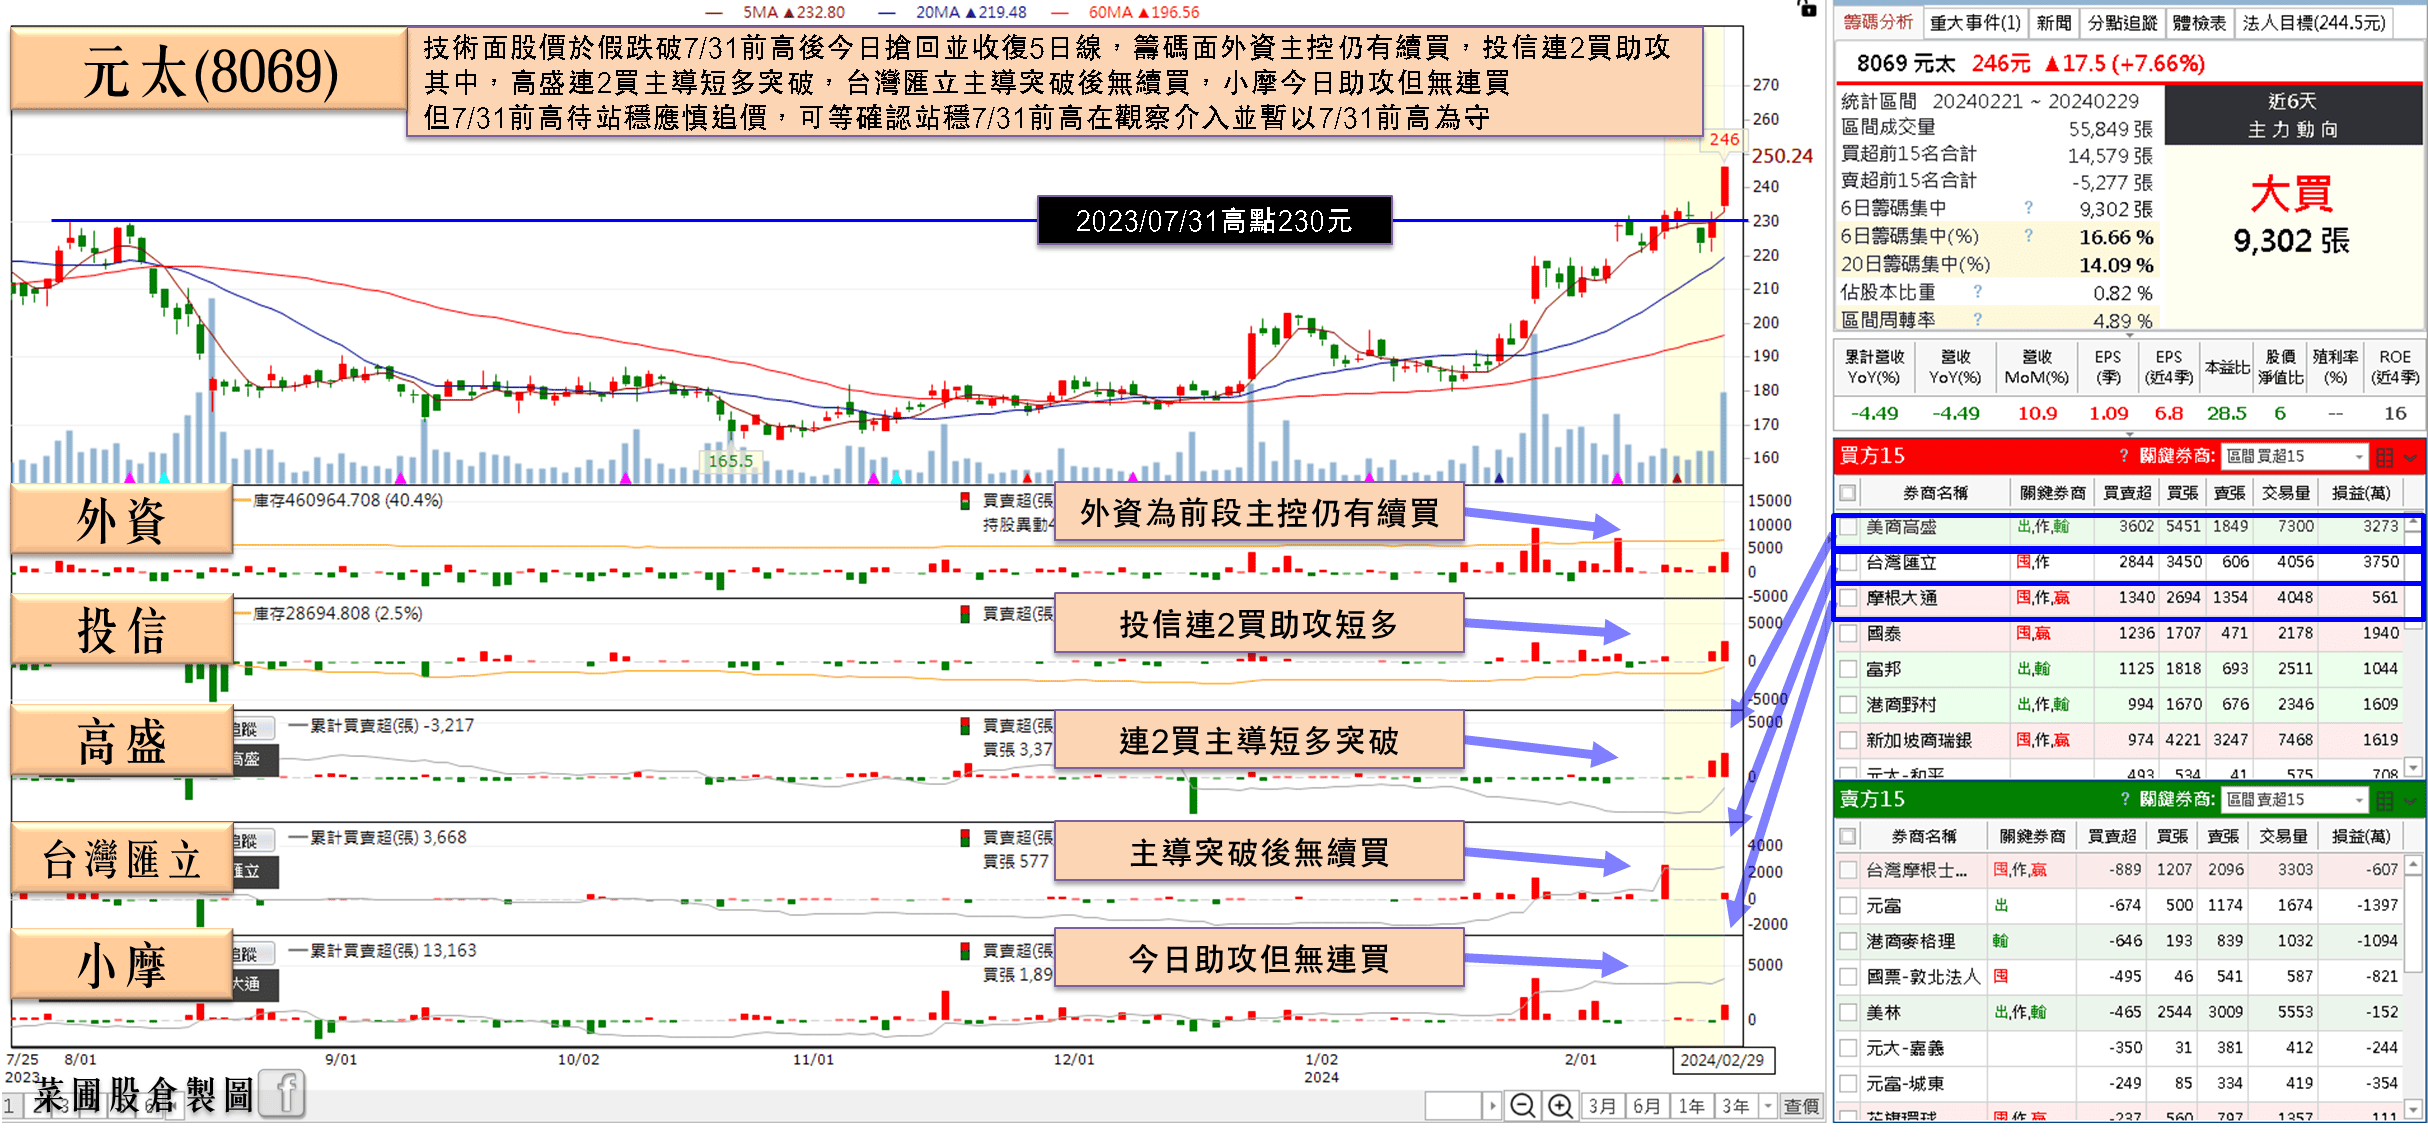Tick the checkbox for 港商野村

coord(1848,705)
